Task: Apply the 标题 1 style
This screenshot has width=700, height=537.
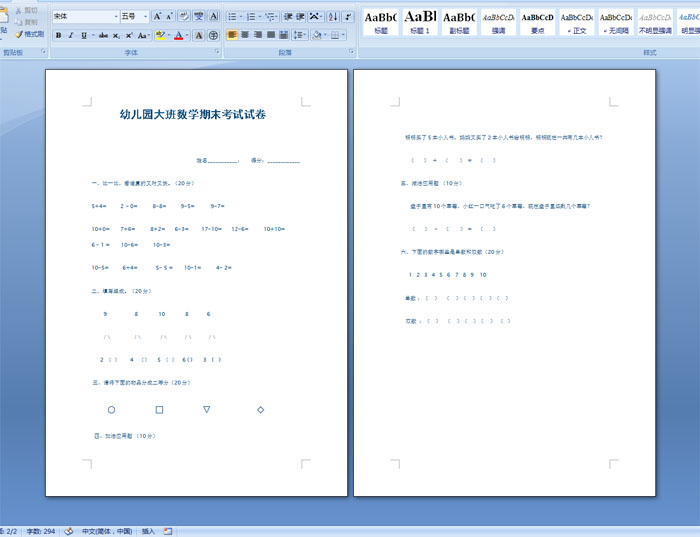Action: click(420, 22)
